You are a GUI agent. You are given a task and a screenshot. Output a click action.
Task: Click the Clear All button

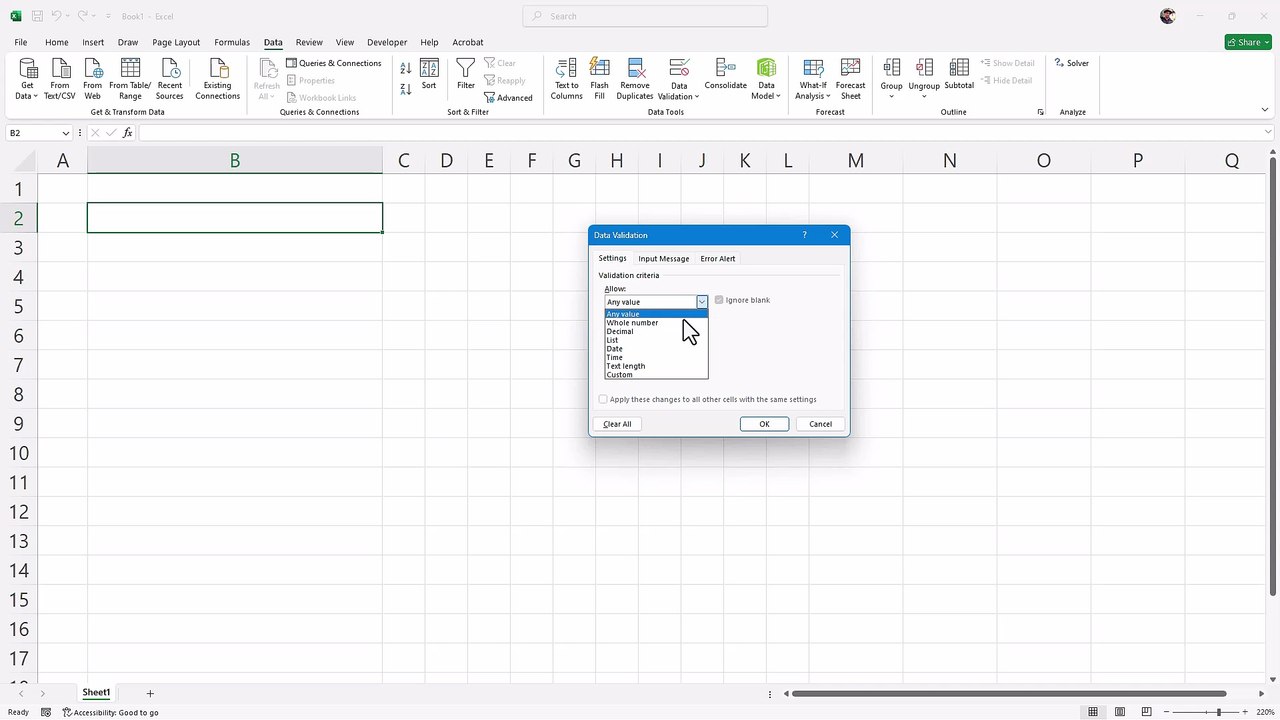(617, 424)
